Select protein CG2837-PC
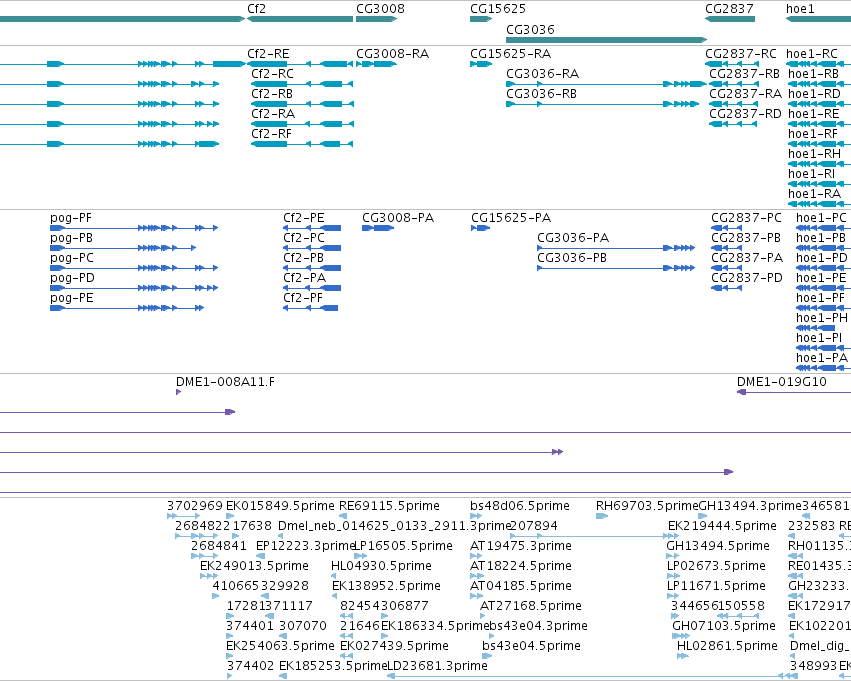This screenshot has height=681, width=851. 727,228
